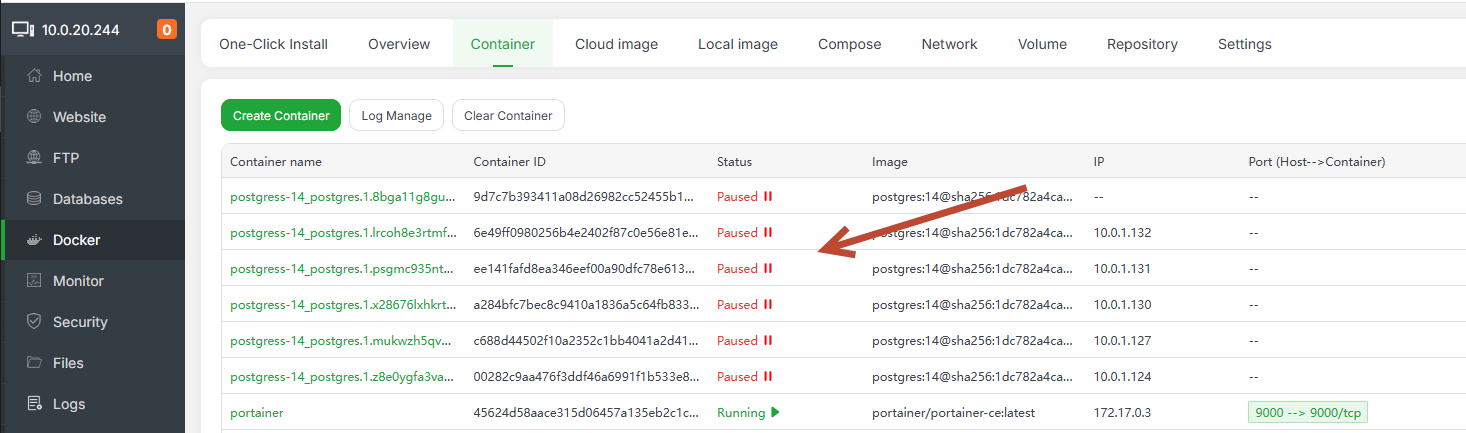Toggle paused status of first postgres container
Viewport: 1466px width, 433px height.
pyautogui.click(x=768, y=197)
